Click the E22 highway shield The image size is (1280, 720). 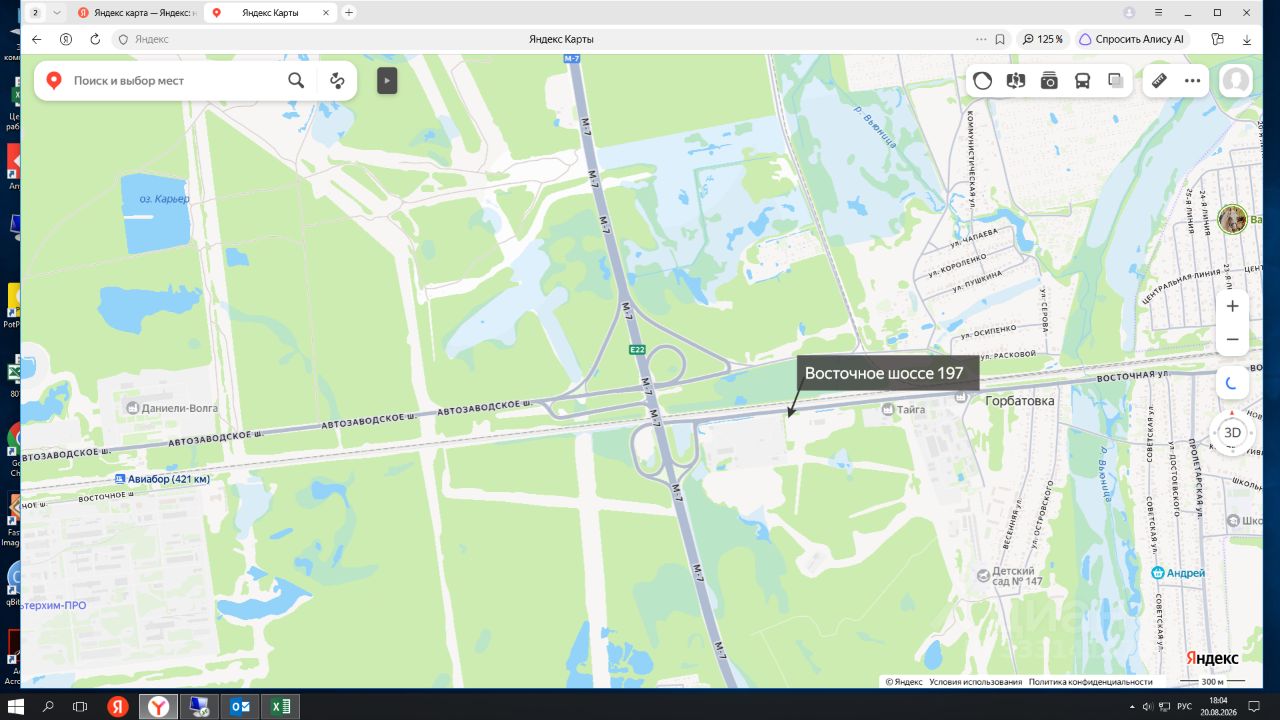(x=637, y=349)
